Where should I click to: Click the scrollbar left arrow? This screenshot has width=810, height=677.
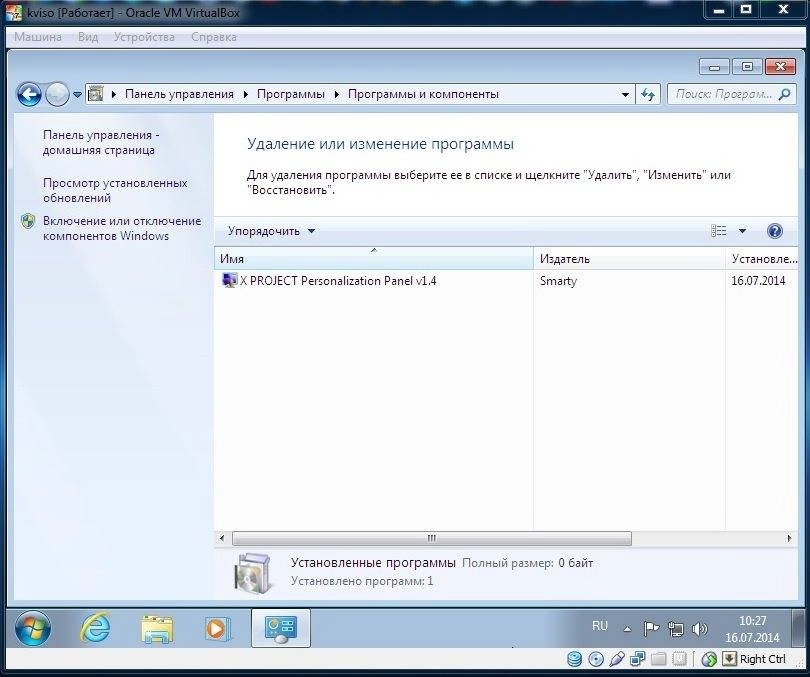coord(222,538)
